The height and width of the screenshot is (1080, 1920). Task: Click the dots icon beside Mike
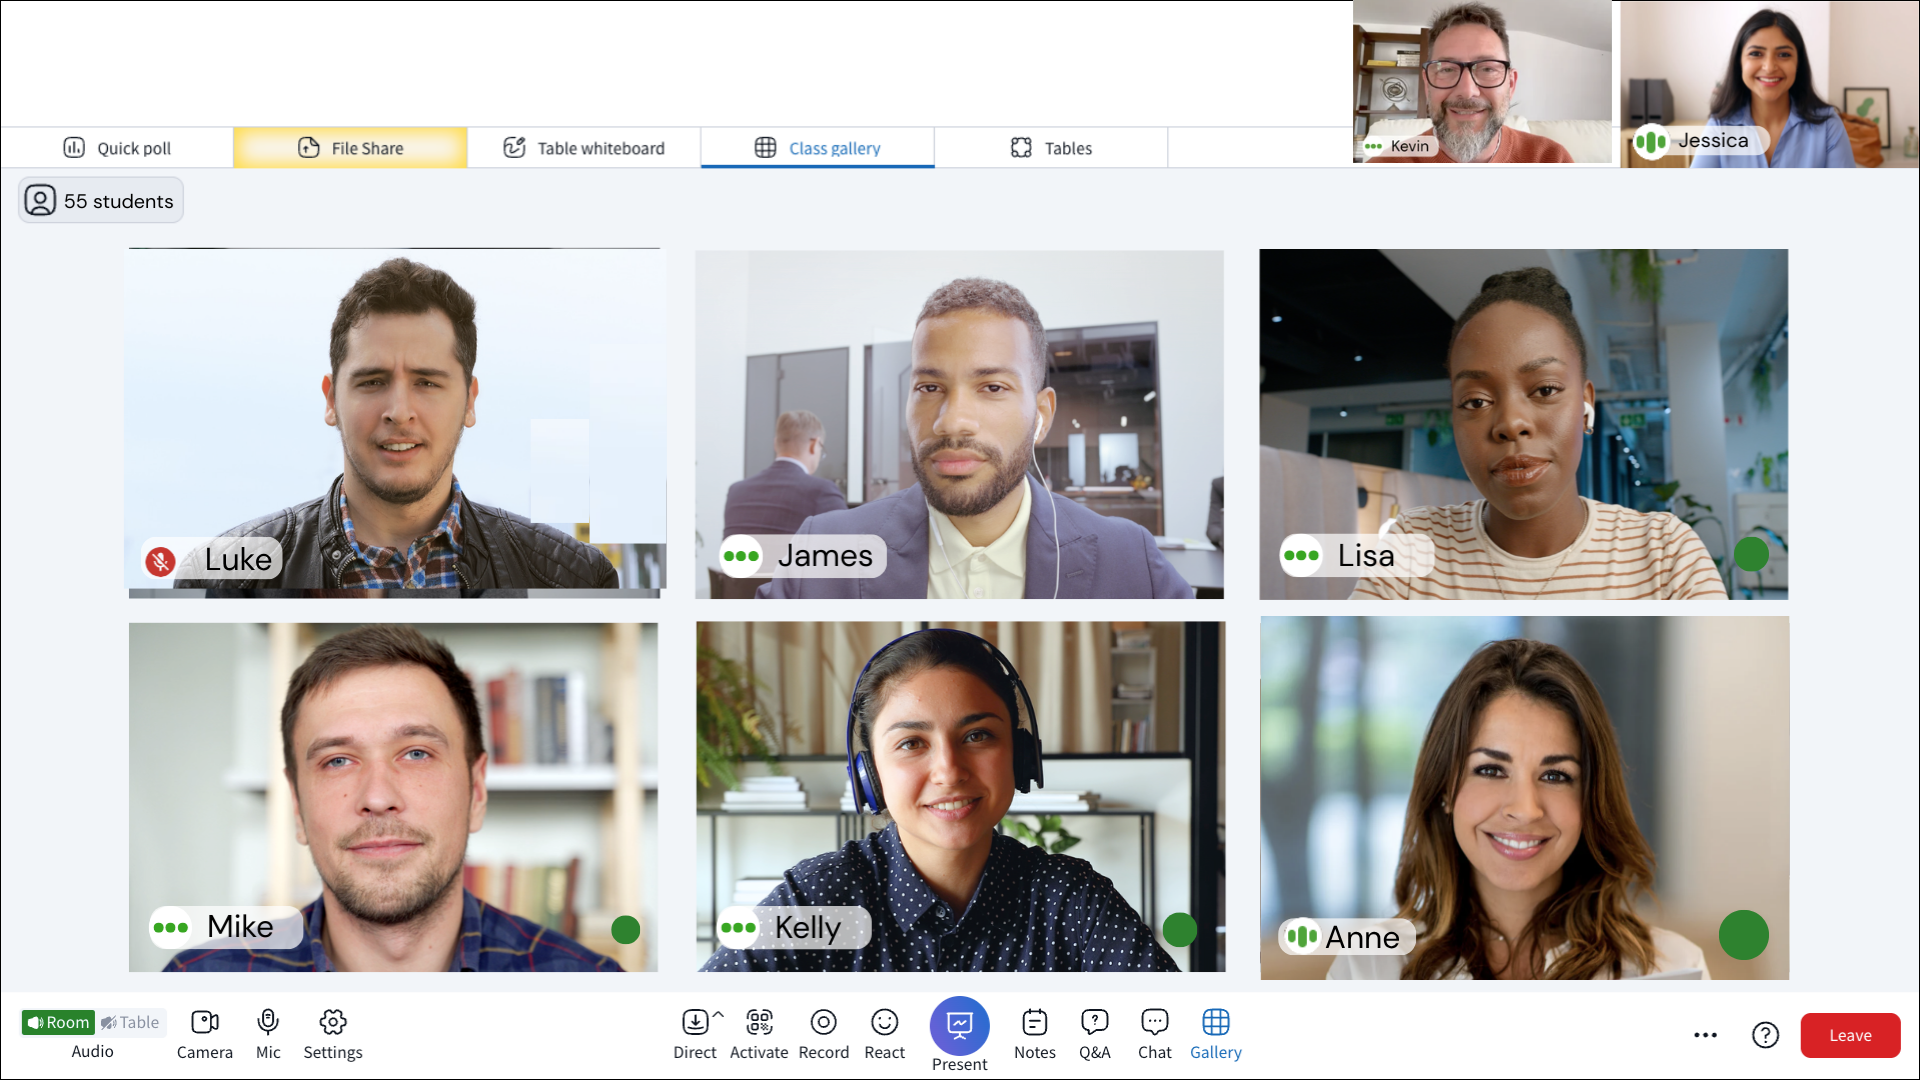[171, 928]
